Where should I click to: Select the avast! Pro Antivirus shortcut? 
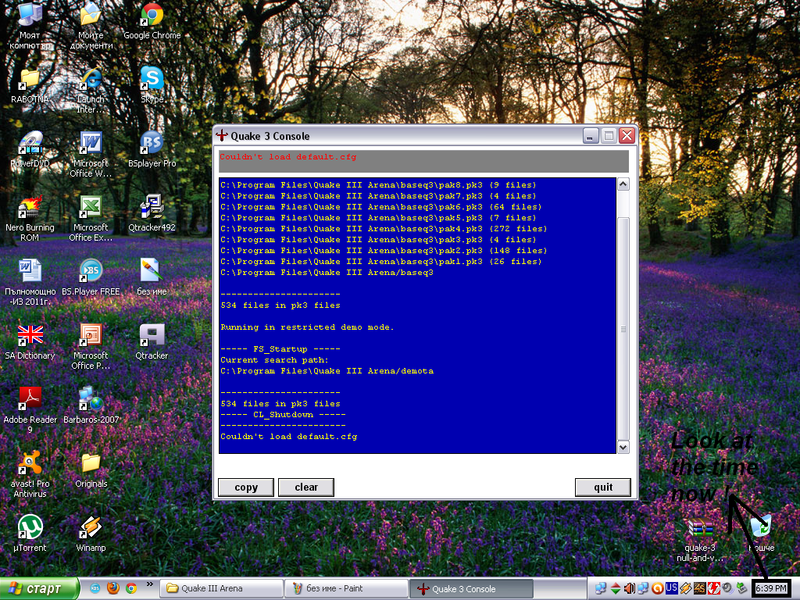pyautogui.click(x=30, y=474)
